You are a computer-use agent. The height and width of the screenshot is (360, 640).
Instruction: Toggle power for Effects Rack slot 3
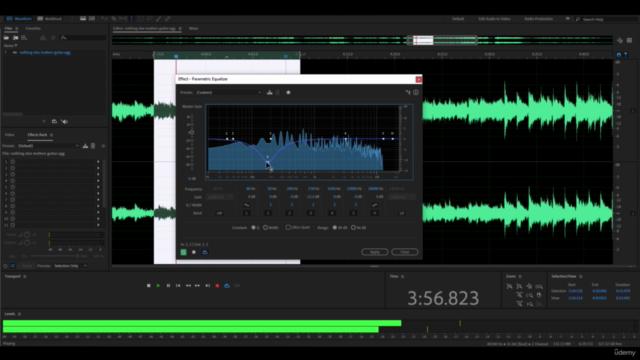coord(13,174)
